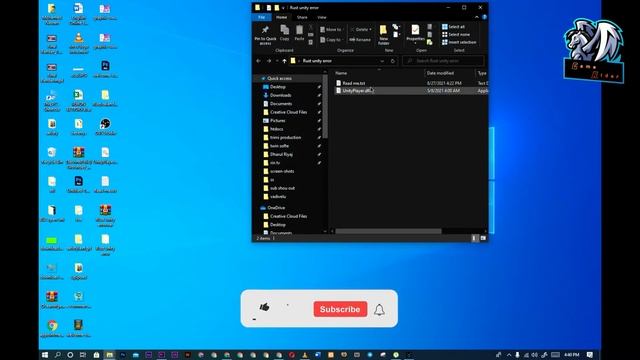Click File Explorer on the taskbar
This screenshot has width=640, height=360.
pos(109,355)
